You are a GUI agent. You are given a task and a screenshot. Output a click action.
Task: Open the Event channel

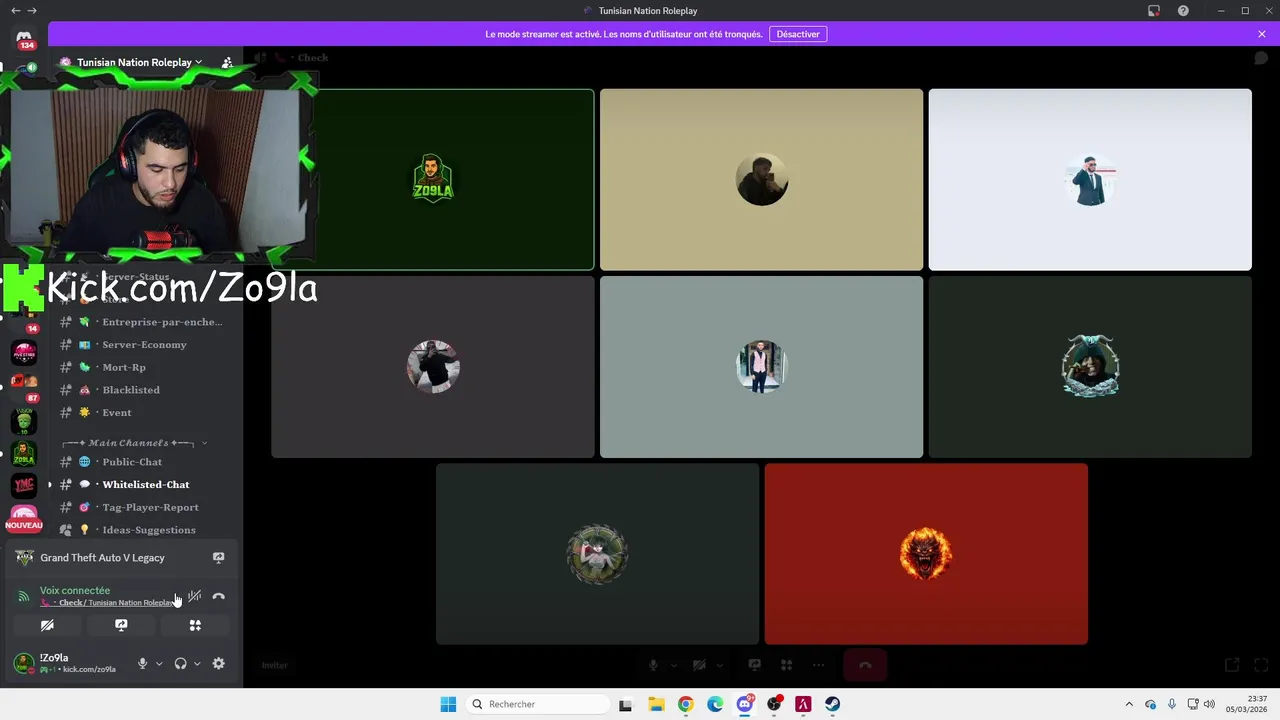(144, 412)
